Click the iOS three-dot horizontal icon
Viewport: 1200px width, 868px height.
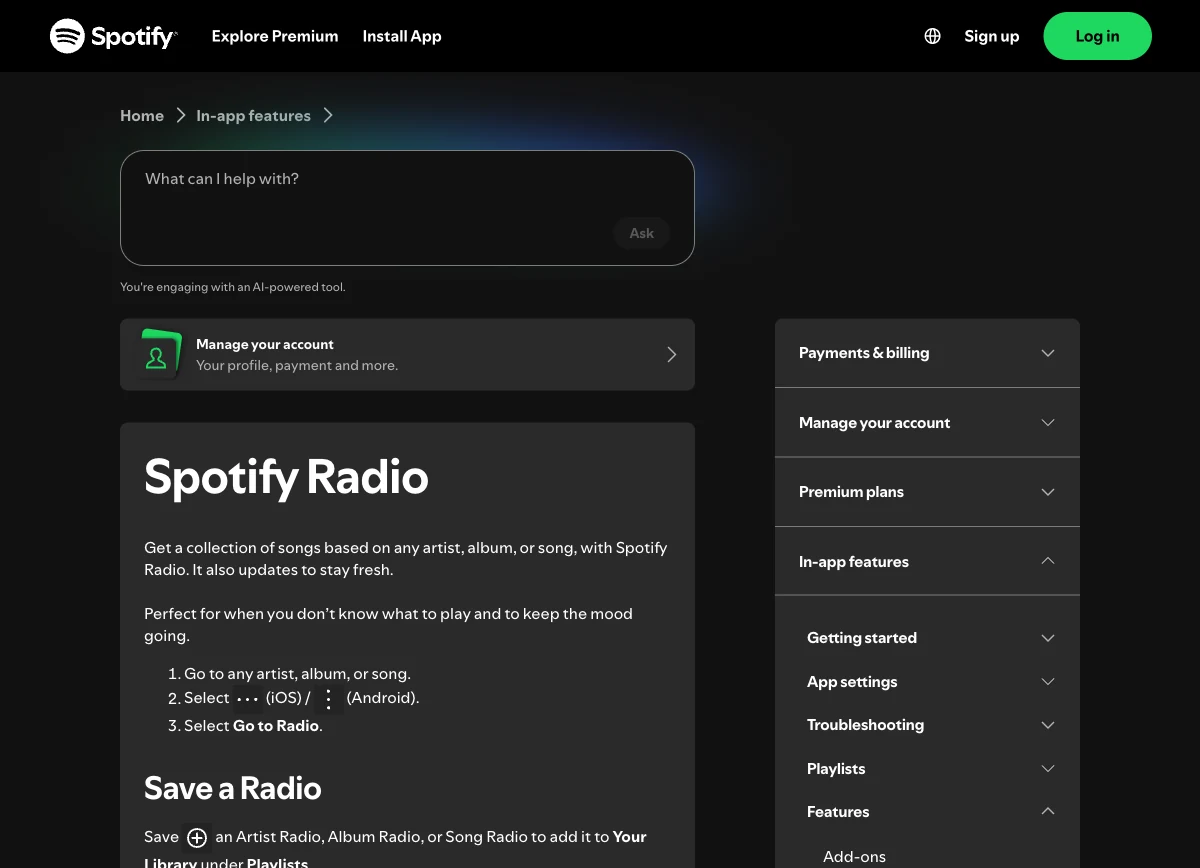248,698
